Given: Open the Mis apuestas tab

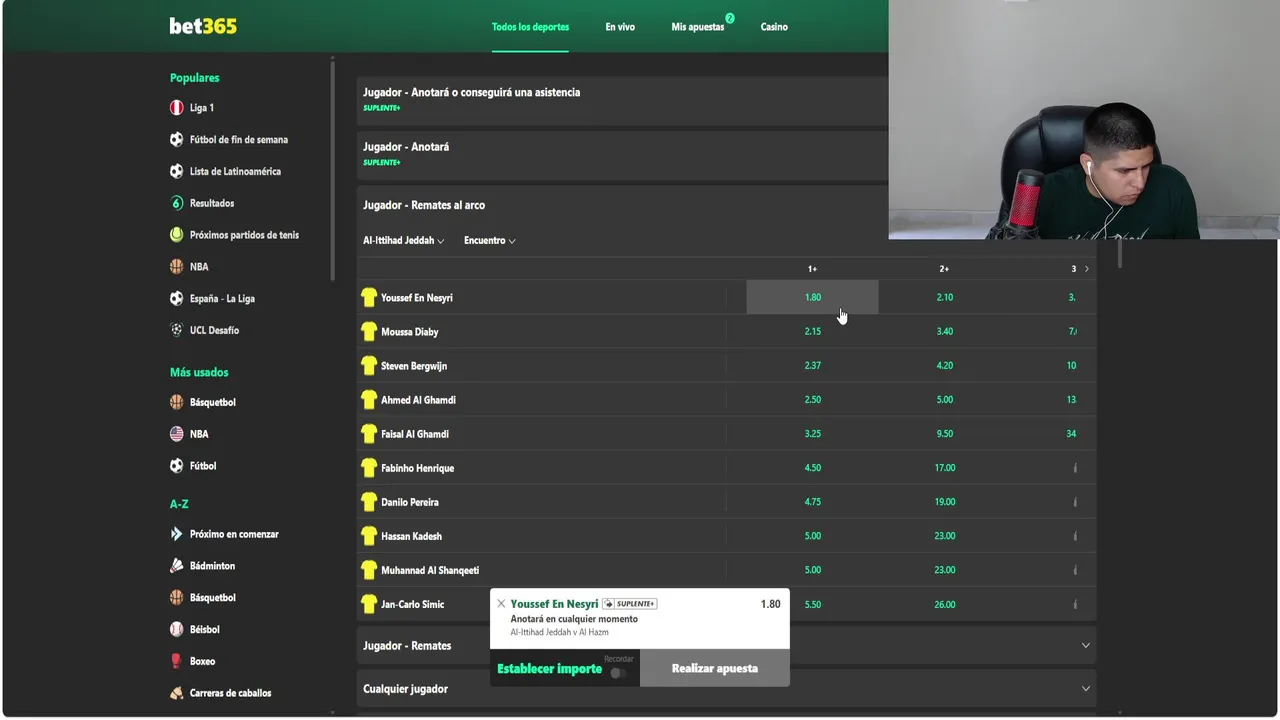Looking at the screenshot, I should point(697,27).
